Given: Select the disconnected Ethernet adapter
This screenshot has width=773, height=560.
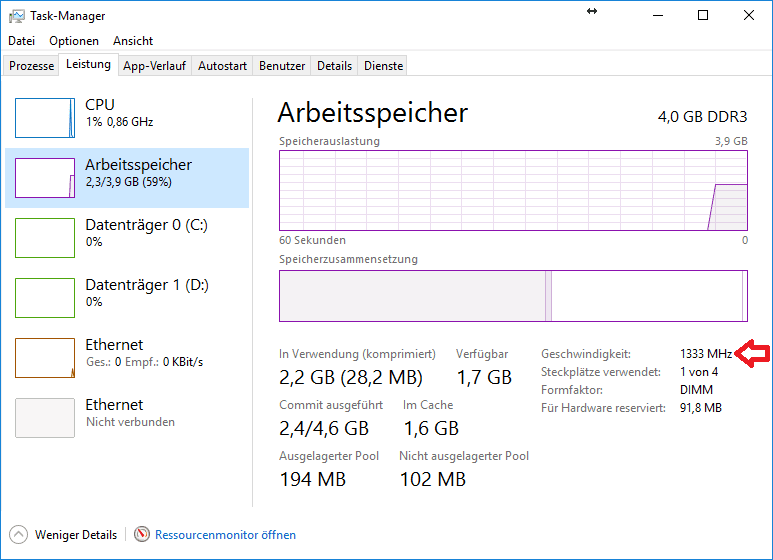Looking at the screenshot, I should [x=45, y=418].
